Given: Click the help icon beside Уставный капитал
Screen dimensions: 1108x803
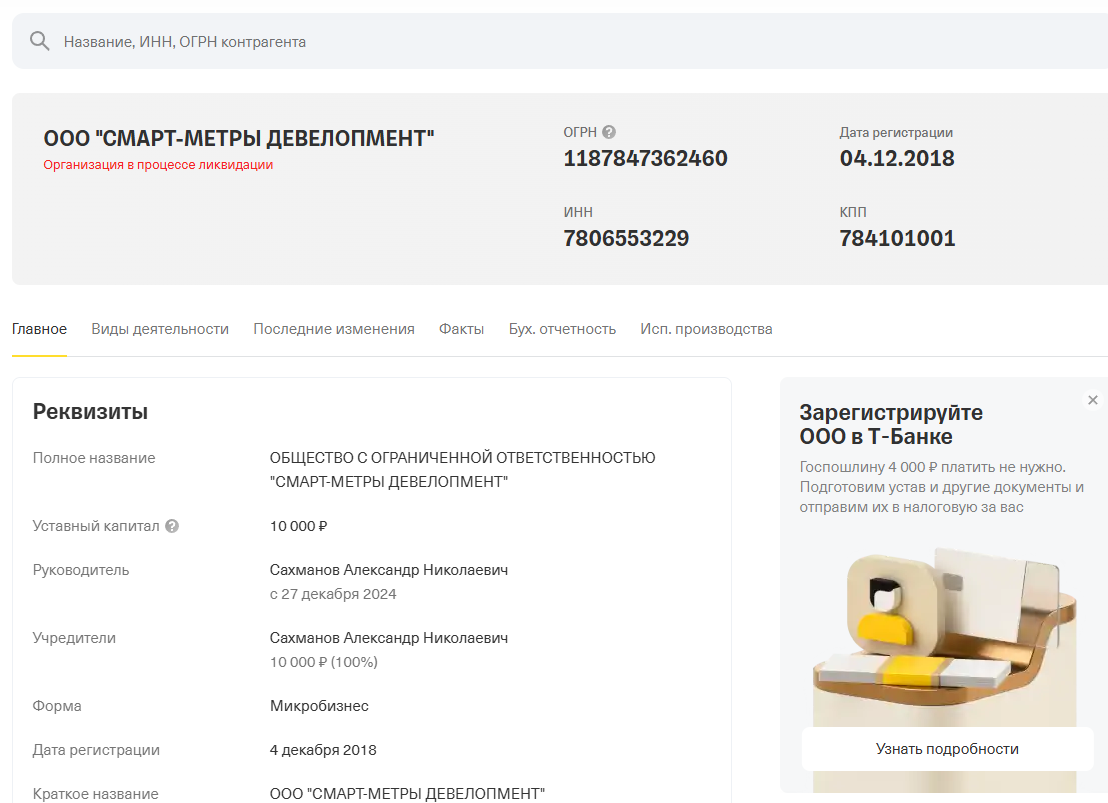Looking at the screenshot, I should coord(172,526).
